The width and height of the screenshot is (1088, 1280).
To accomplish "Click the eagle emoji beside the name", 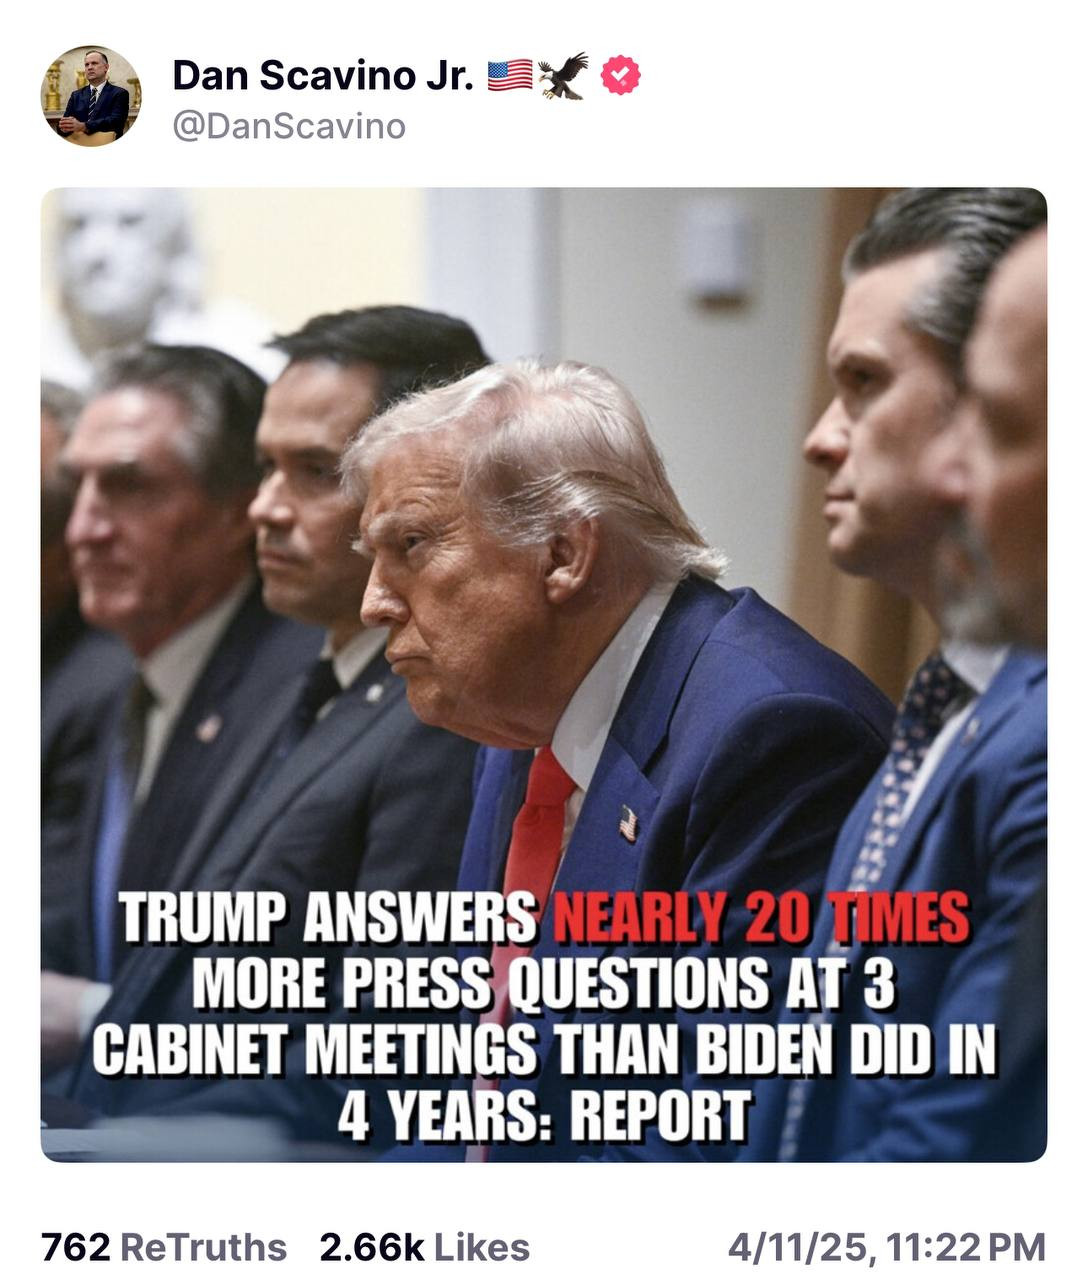I will pyautogui.click(x=563, y=76).
